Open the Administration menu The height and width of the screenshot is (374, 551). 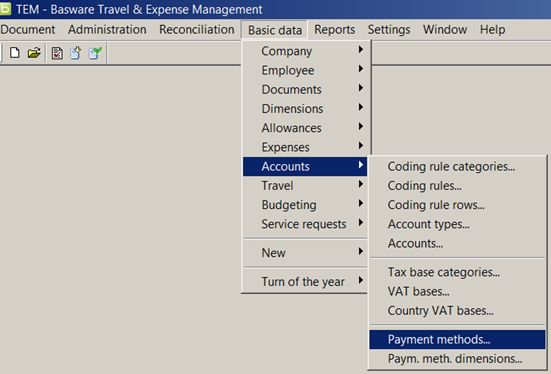(107, 30)
